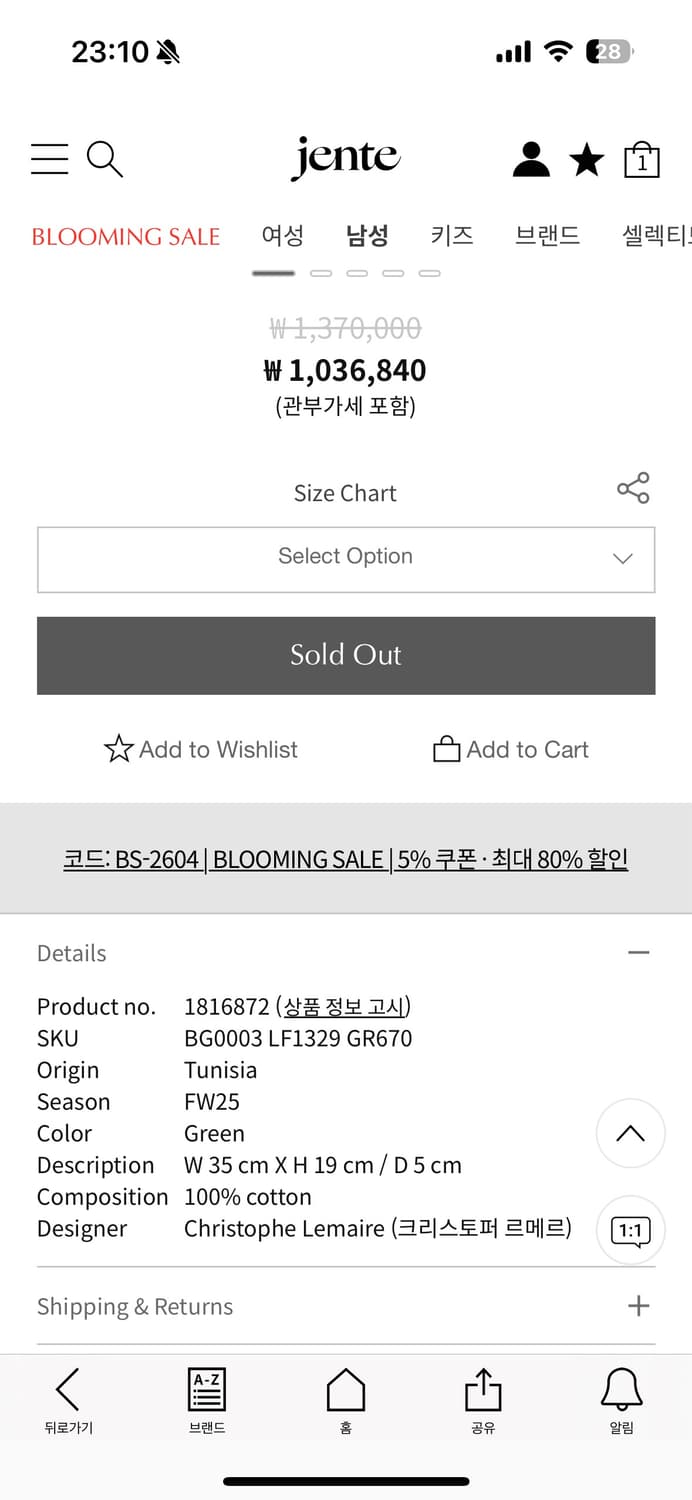
Task: Toggle Add to Wishlist for this product
Action: coord(200,749)
